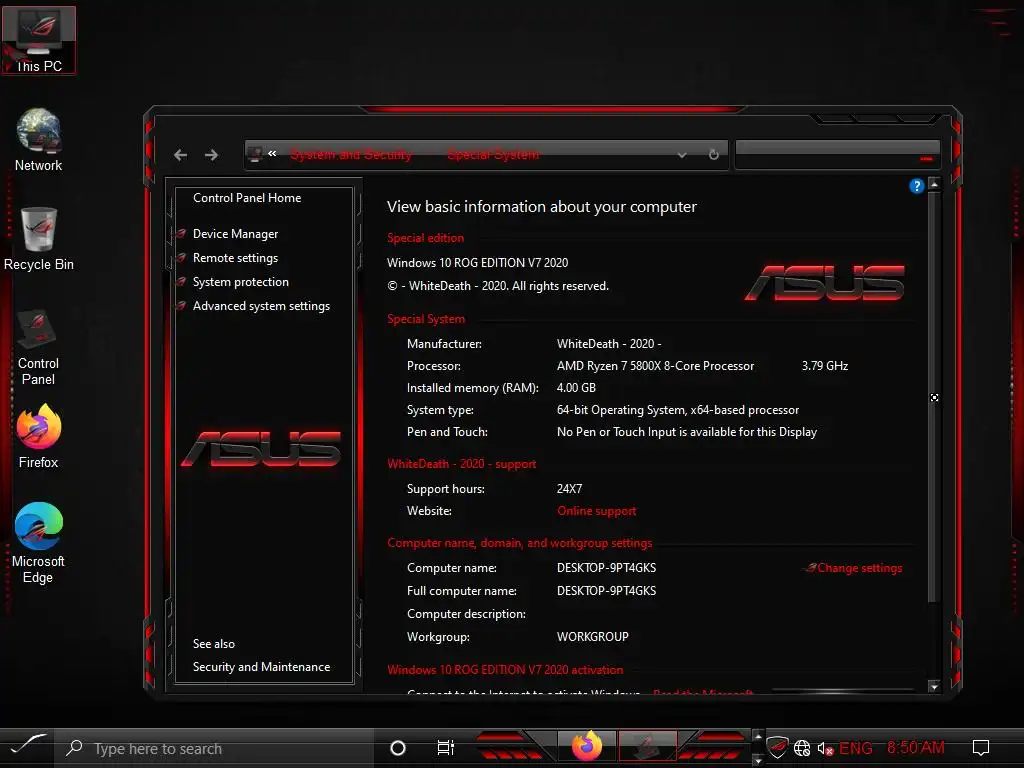
Task: Open Device Manager
Action: point(235,234)
